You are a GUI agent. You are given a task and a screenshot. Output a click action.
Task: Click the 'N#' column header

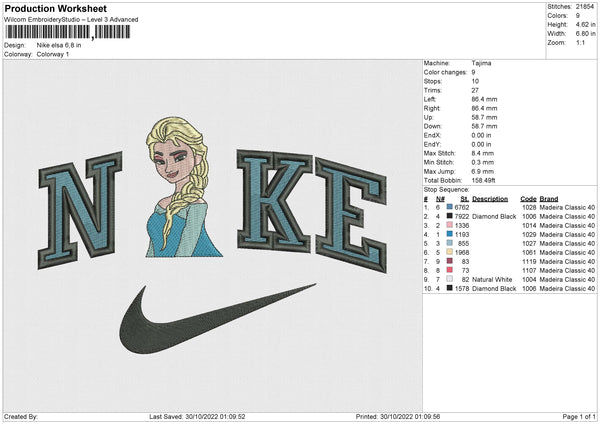[440, 199]
